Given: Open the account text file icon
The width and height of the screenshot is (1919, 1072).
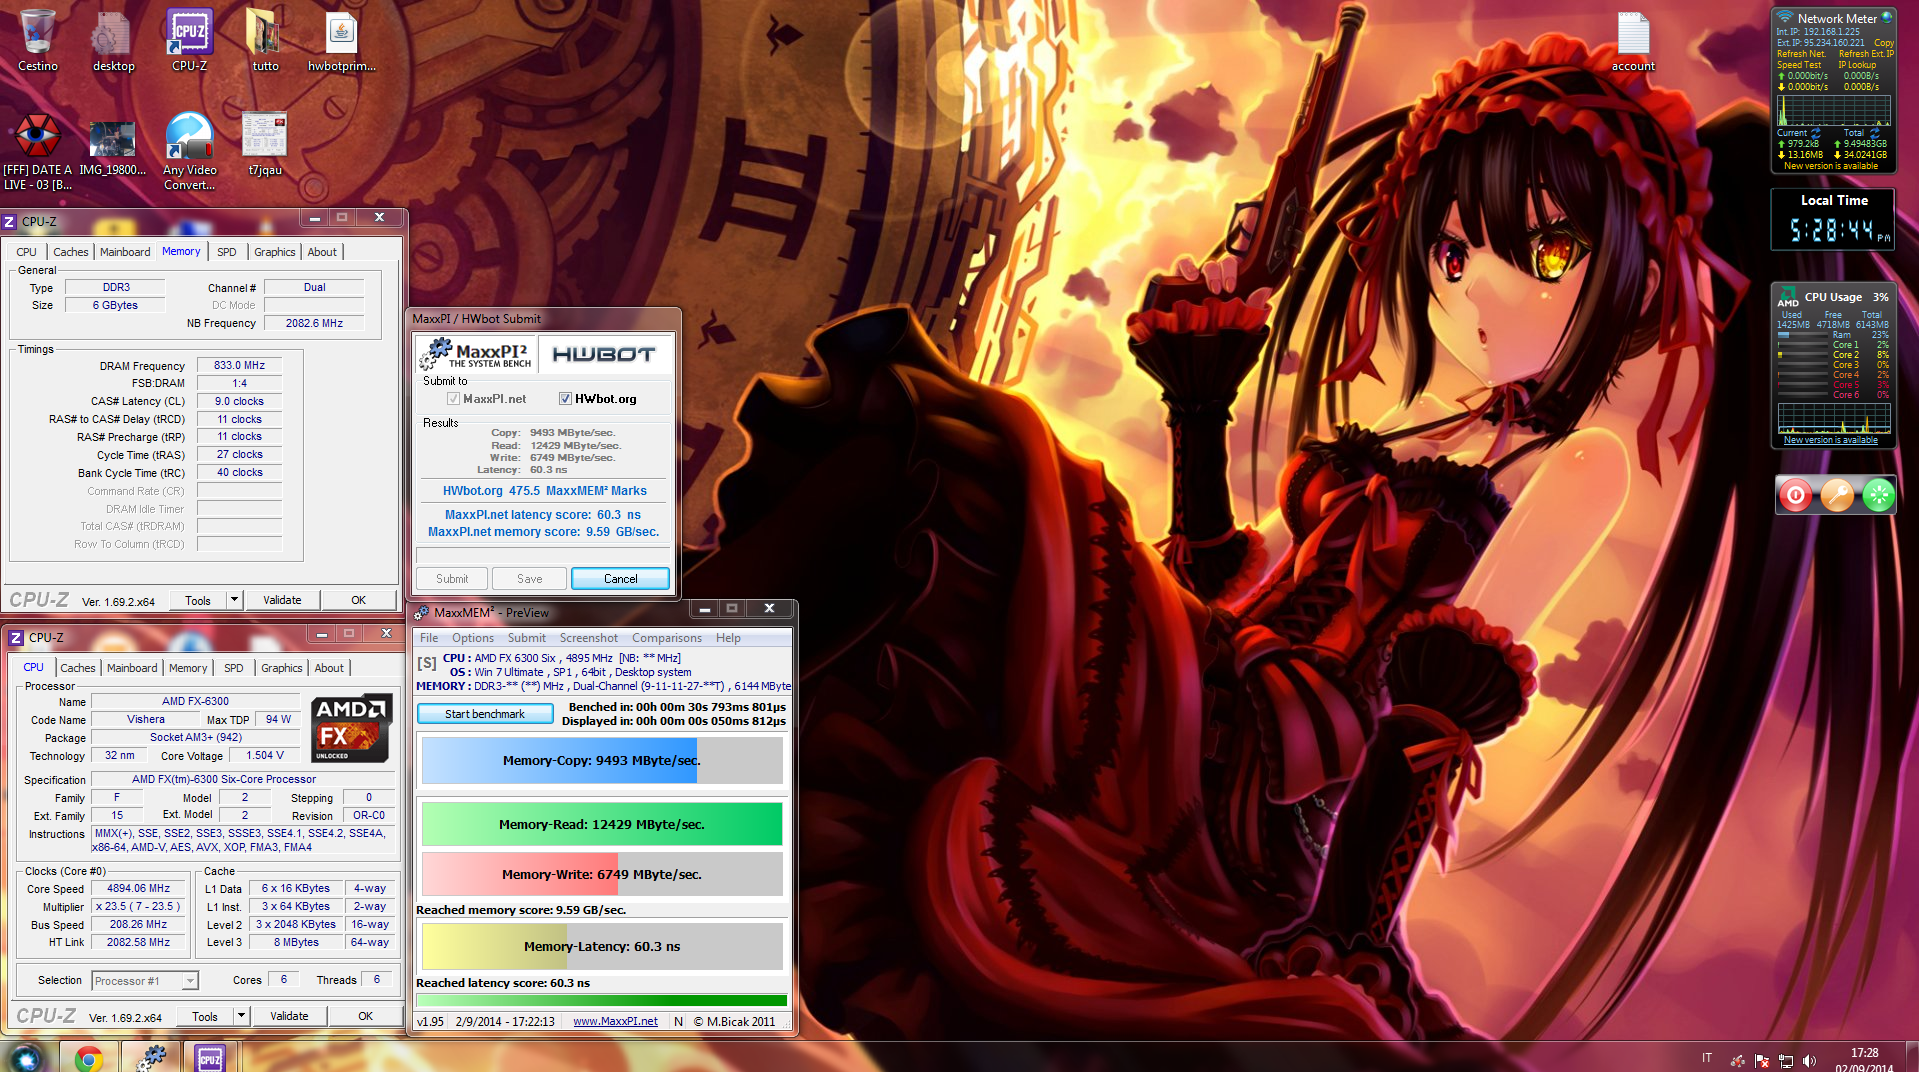Looking at the screenshot, I should 1633,40.
